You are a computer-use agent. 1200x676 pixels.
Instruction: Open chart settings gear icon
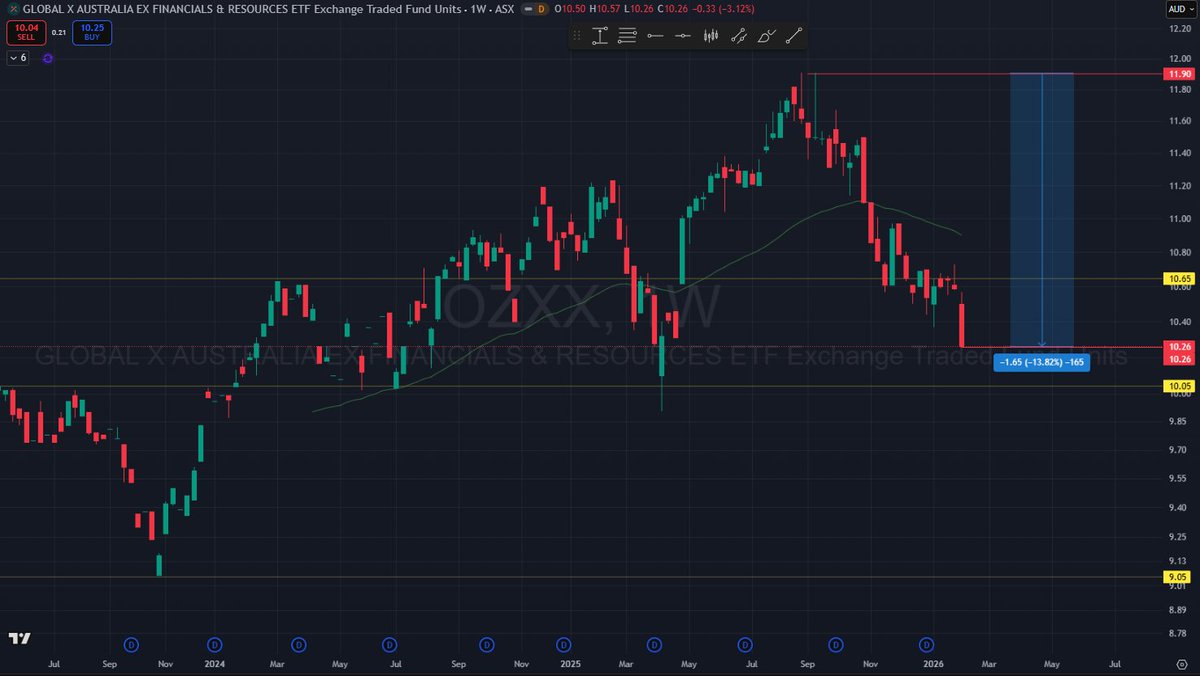[x=1181, y=663]
